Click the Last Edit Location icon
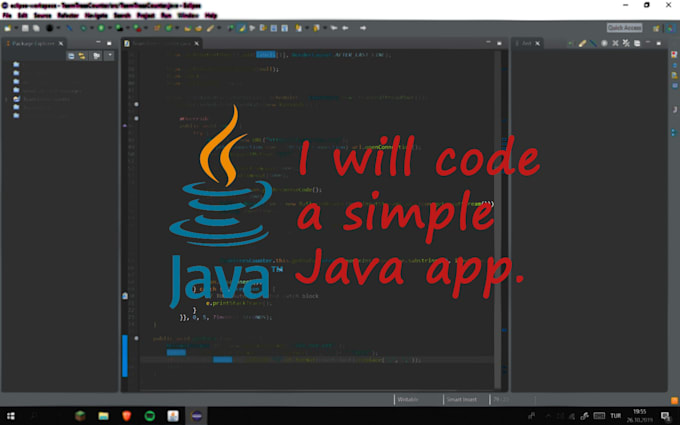This screenshot has height=425, width=680. tap(334, 28)
